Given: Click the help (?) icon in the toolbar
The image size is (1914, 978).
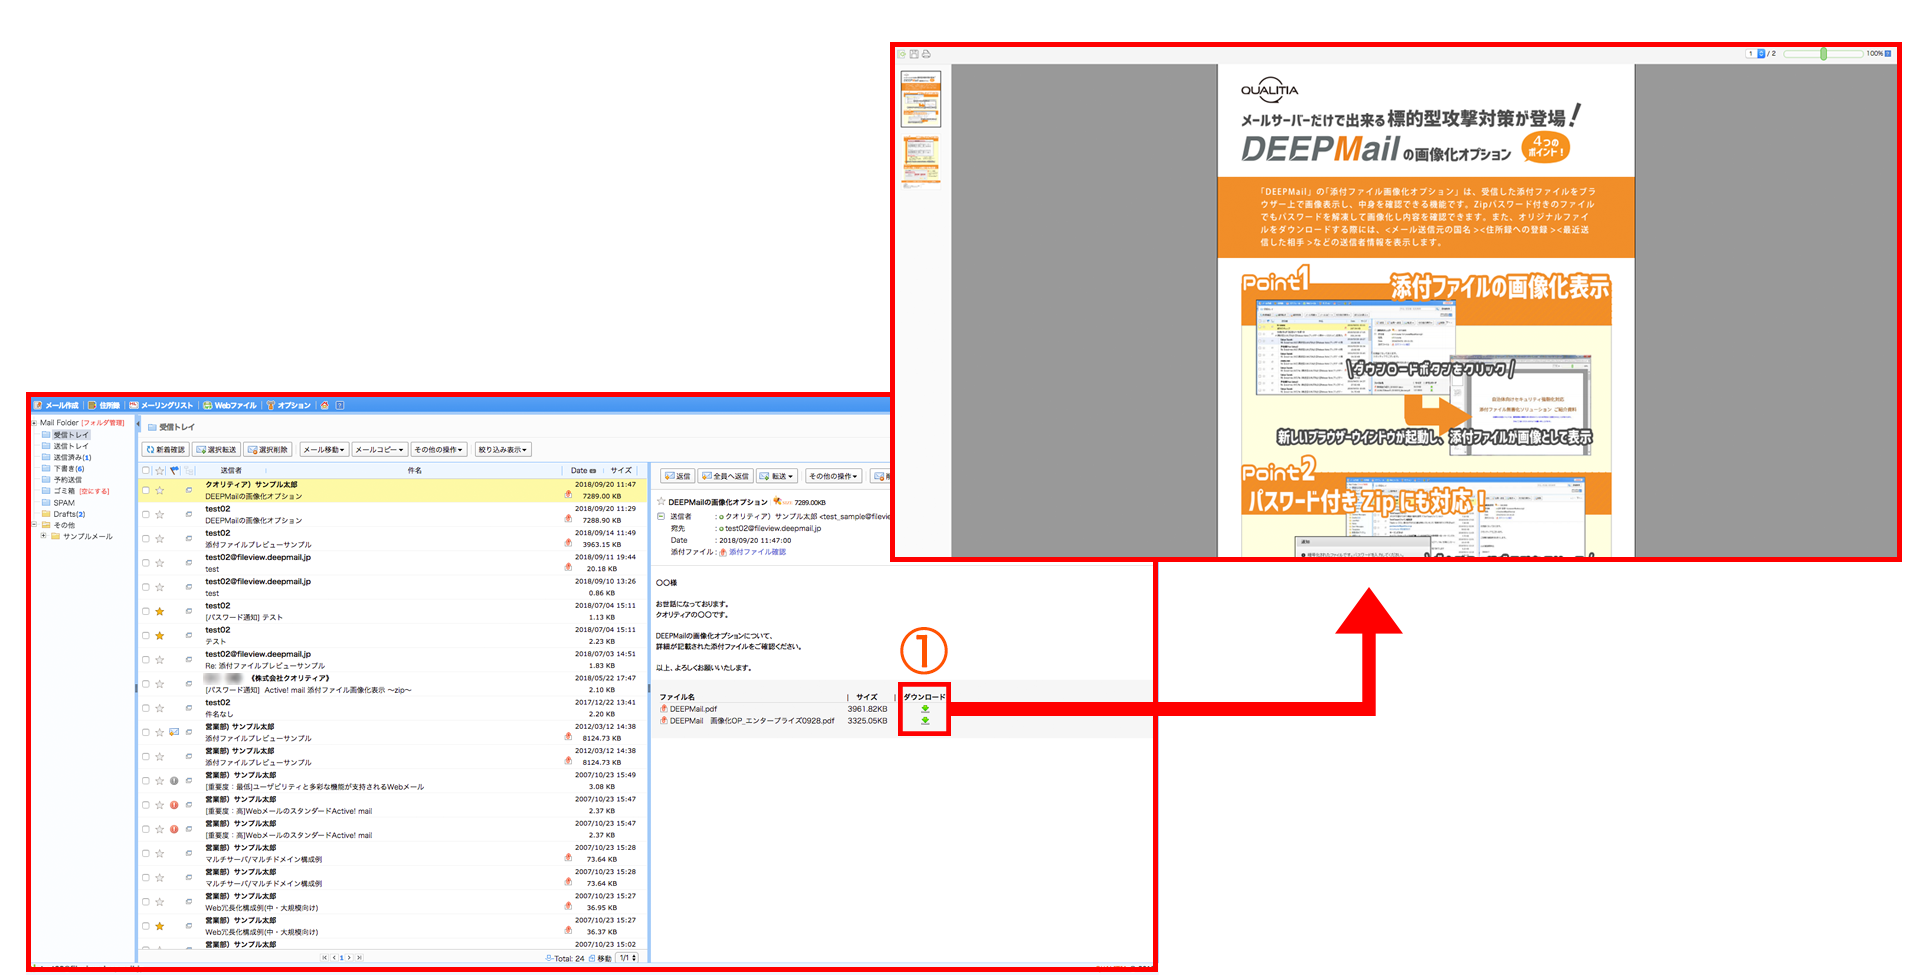Looking at the screenshot, I should pyautogui.click(x=339, y=406).
